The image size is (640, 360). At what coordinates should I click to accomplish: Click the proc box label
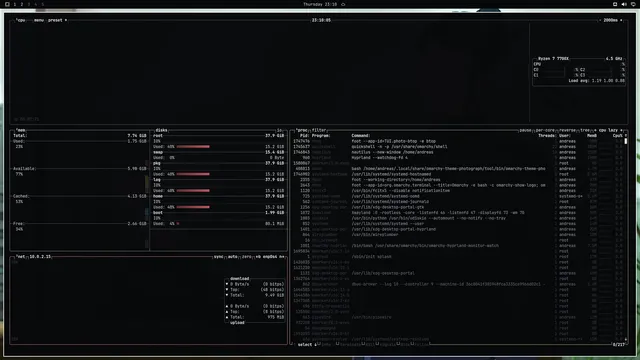(x=302, y=130)
